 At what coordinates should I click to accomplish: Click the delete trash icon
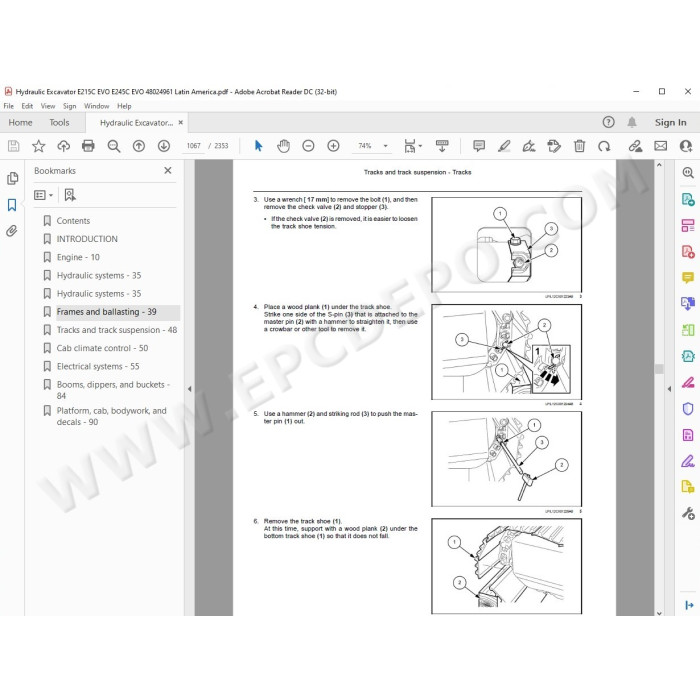(x=579, y=146)
